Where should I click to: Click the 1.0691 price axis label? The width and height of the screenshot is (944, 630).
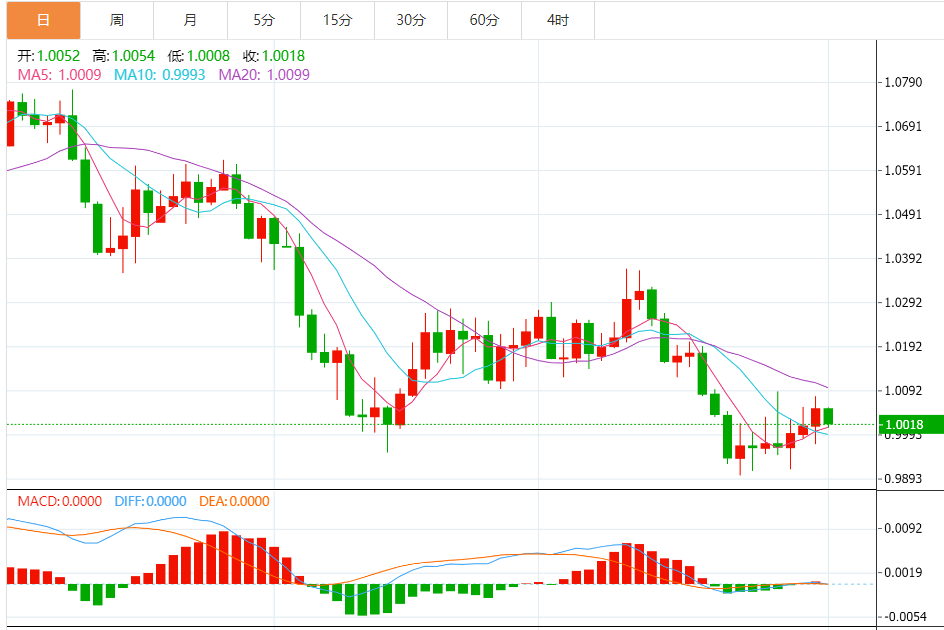tap(903, 126)
